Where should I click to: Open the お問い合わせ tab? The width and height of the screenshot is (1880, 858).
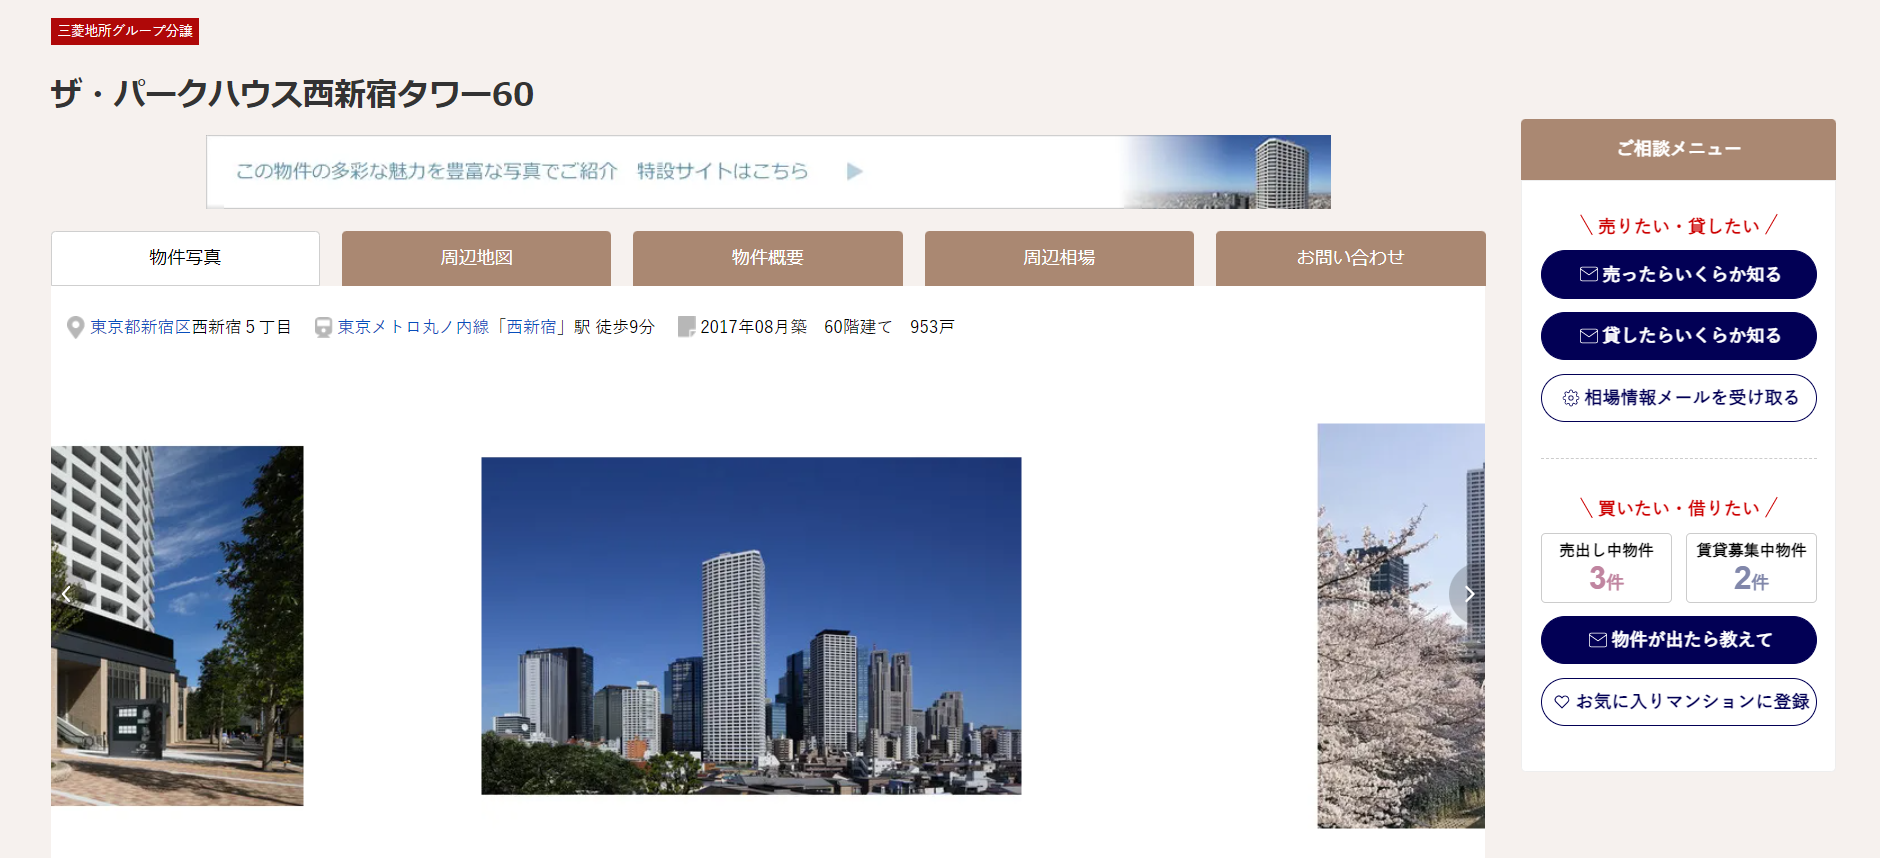pyautogui.click(x=1351, y=258)
